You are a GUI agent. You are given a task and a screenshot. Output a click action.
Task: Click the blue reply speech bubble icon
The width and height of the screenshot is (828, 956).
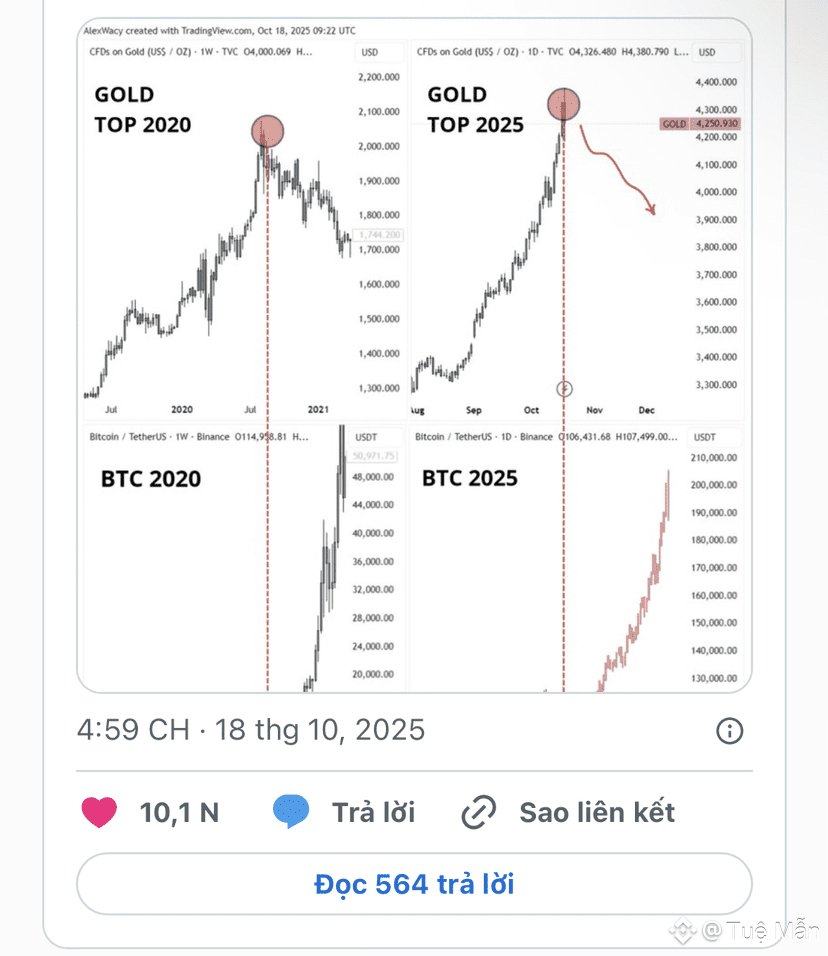291,812
